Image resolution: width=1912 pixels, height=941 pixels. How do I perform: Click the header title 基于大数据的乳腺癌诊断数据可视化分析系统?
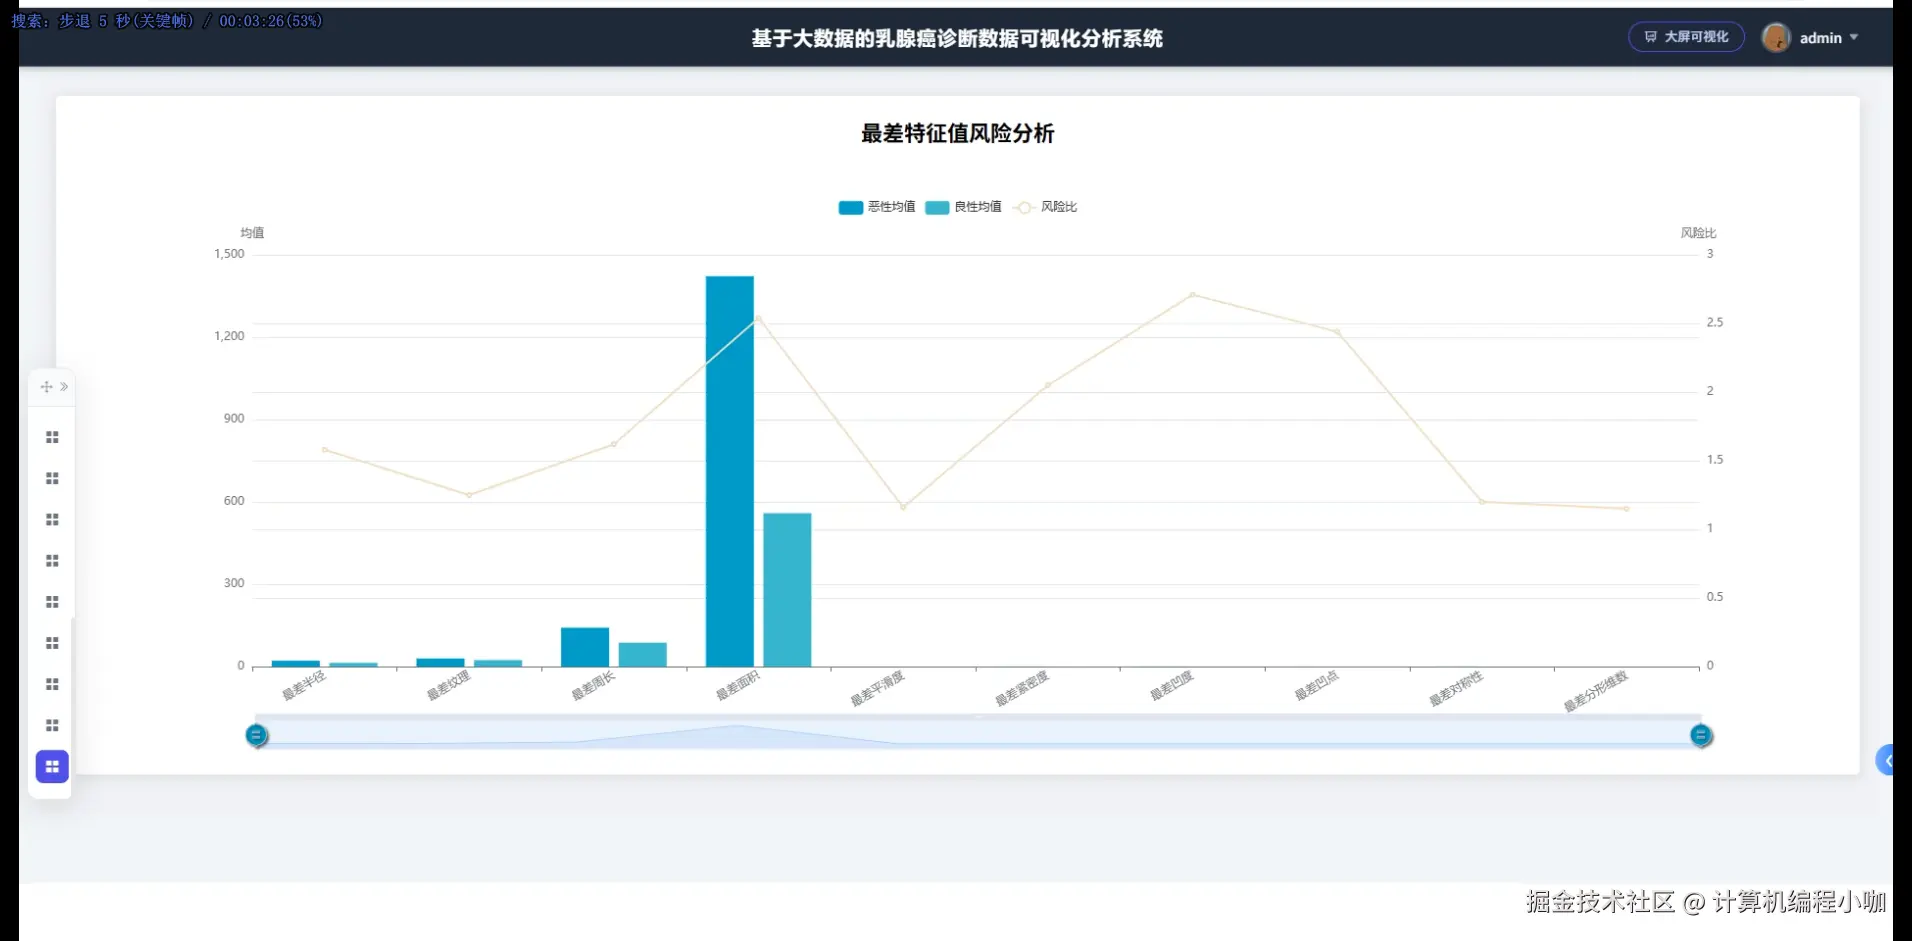coord(957,39)
